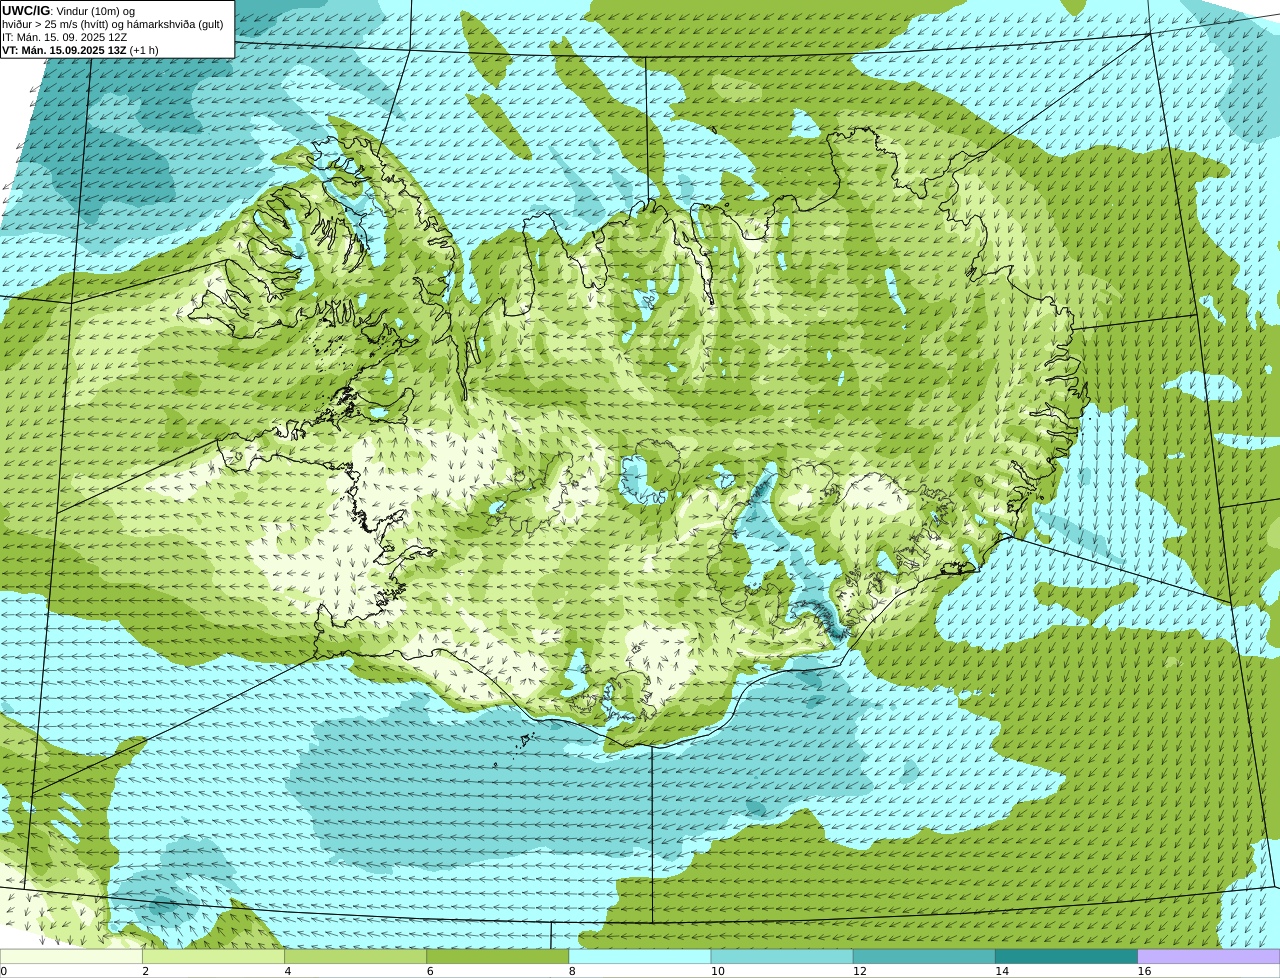This screenshot has width=1280, height=978.
Task: Click the "hviður > 25 m/s (hvítt)" description line
Action: click(x=113, y=24)
